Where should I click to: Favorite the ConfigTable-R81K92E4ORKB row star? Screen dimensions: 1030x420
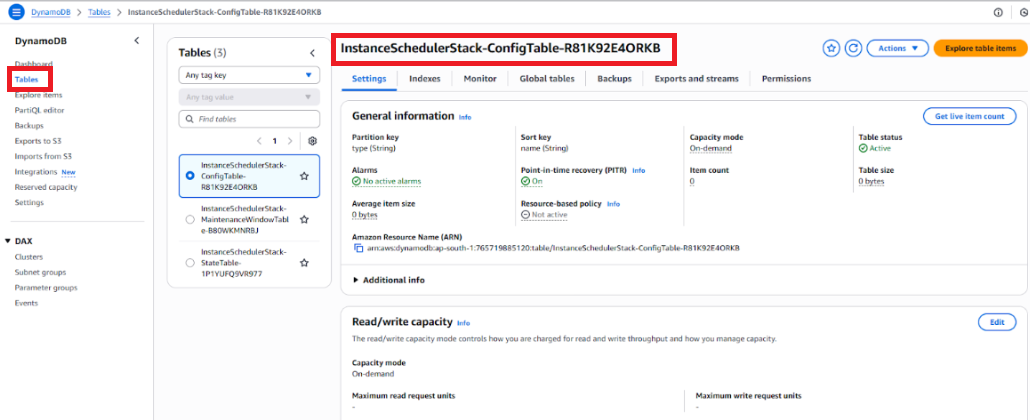click(x=304, y=176)
